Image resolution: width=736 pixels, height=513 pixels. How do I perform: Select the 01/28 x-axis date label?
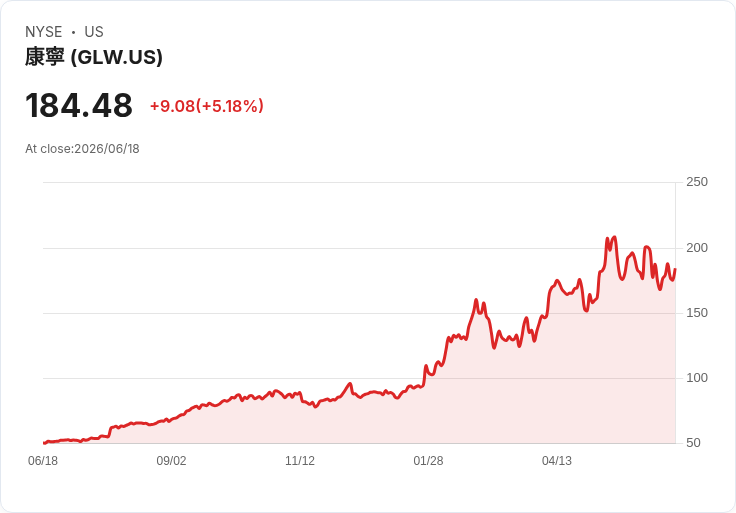tap(428, 461)
